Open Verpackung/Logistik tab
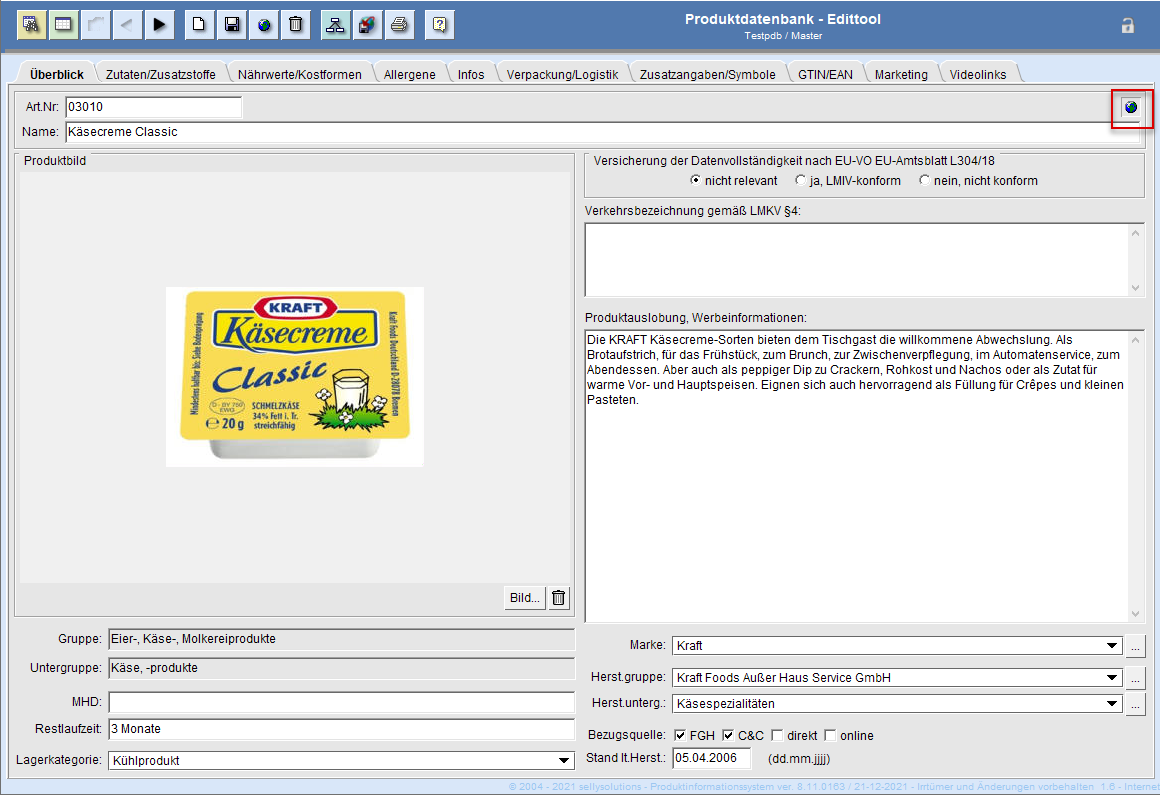Screen dimensions: 1160x795 click(562, 75)
